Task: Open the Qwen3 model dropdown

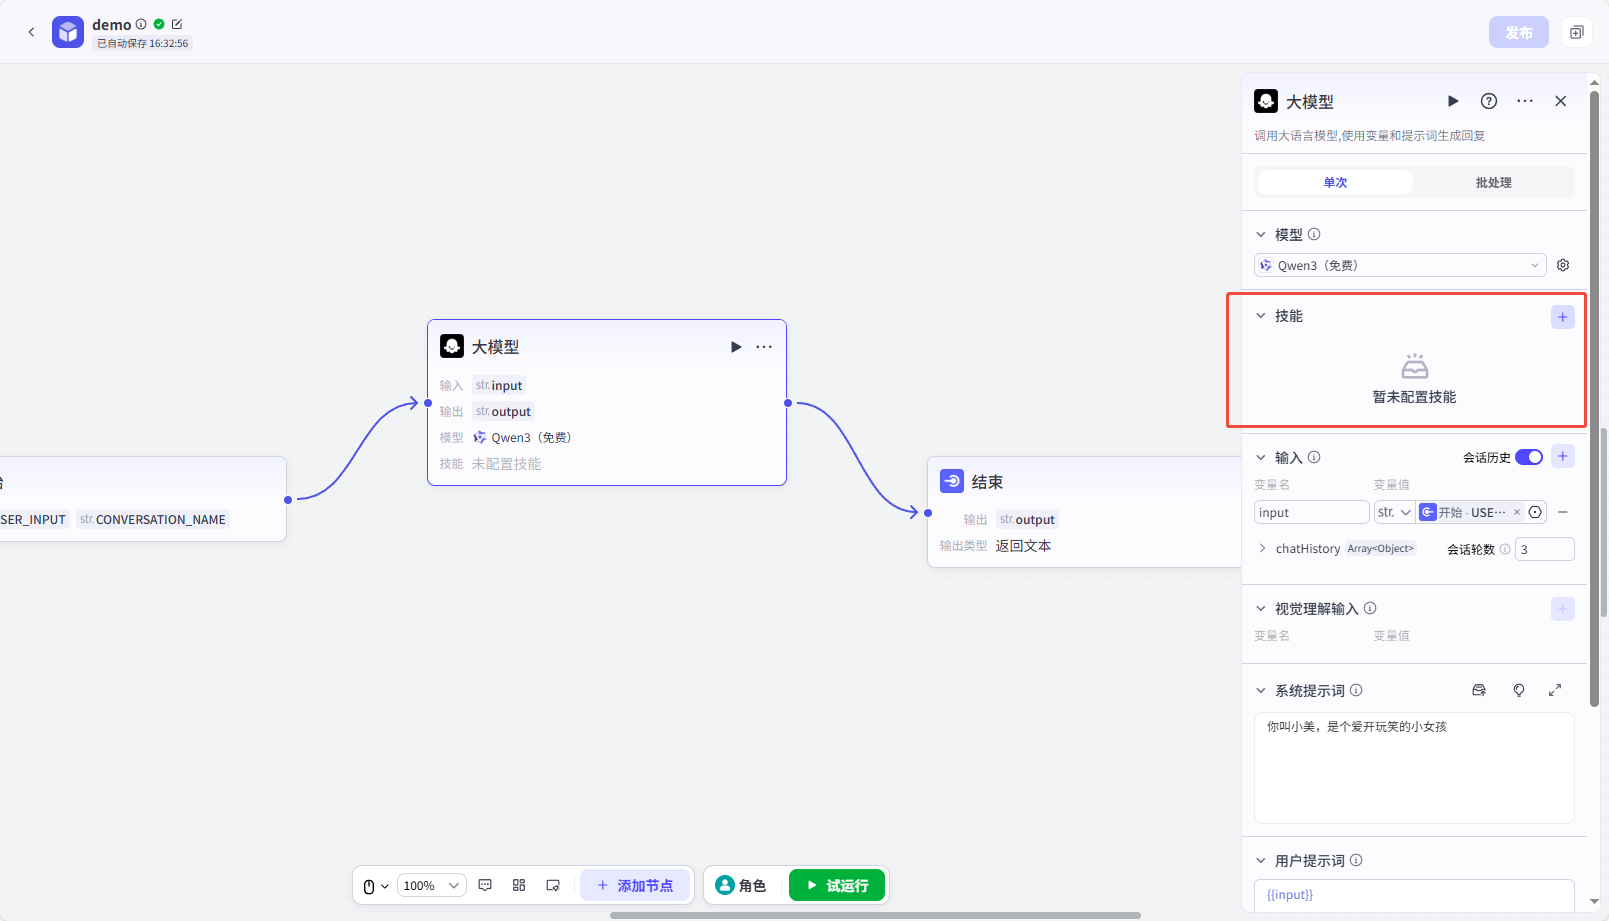Action: [1400, 265]
